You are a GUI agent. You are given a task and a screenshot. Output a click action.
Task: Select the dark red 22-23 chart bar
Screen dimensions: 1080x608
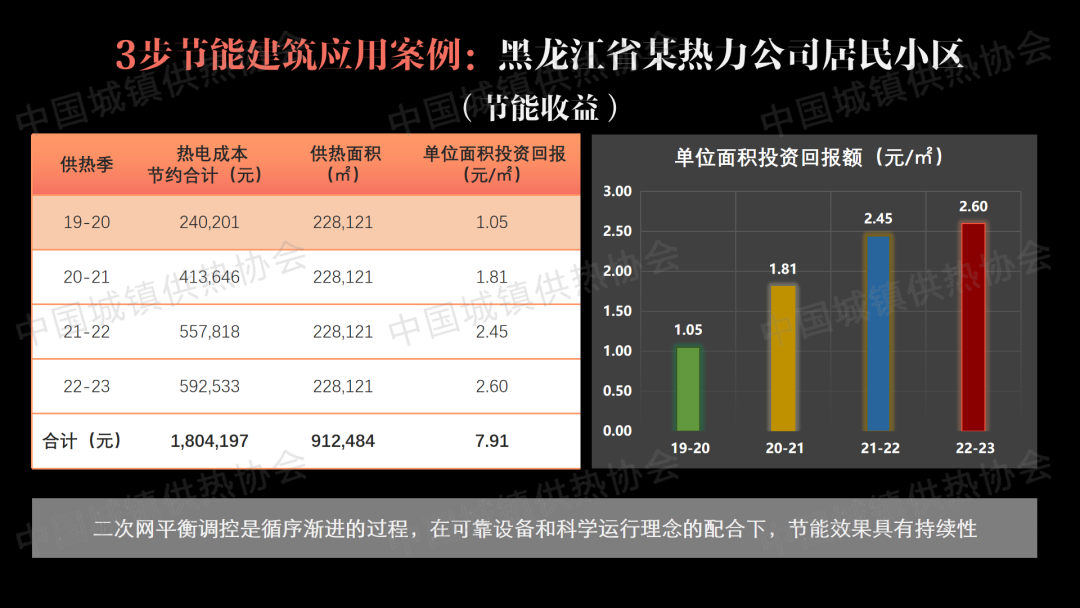973,327
